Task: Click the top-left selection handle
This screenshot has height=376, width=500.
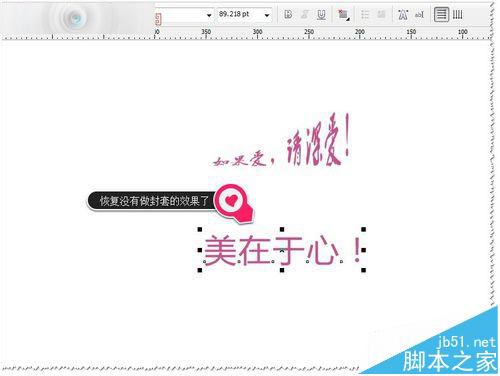Action: pos(200,229)
